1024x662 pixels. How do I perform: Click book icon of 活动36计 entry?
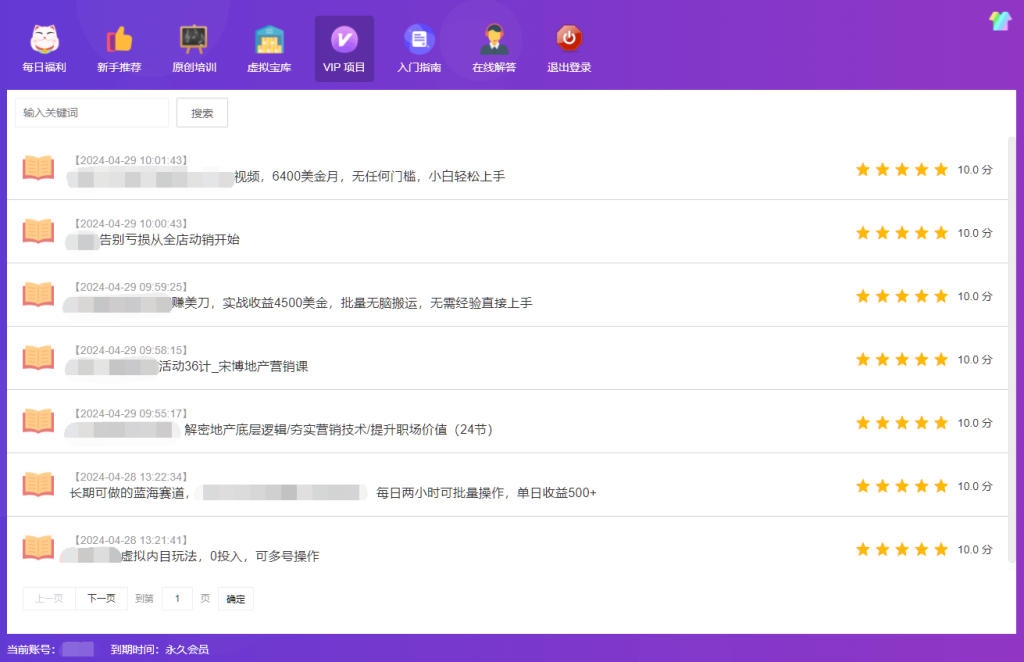pyautogui.click(x=39, y=358)
